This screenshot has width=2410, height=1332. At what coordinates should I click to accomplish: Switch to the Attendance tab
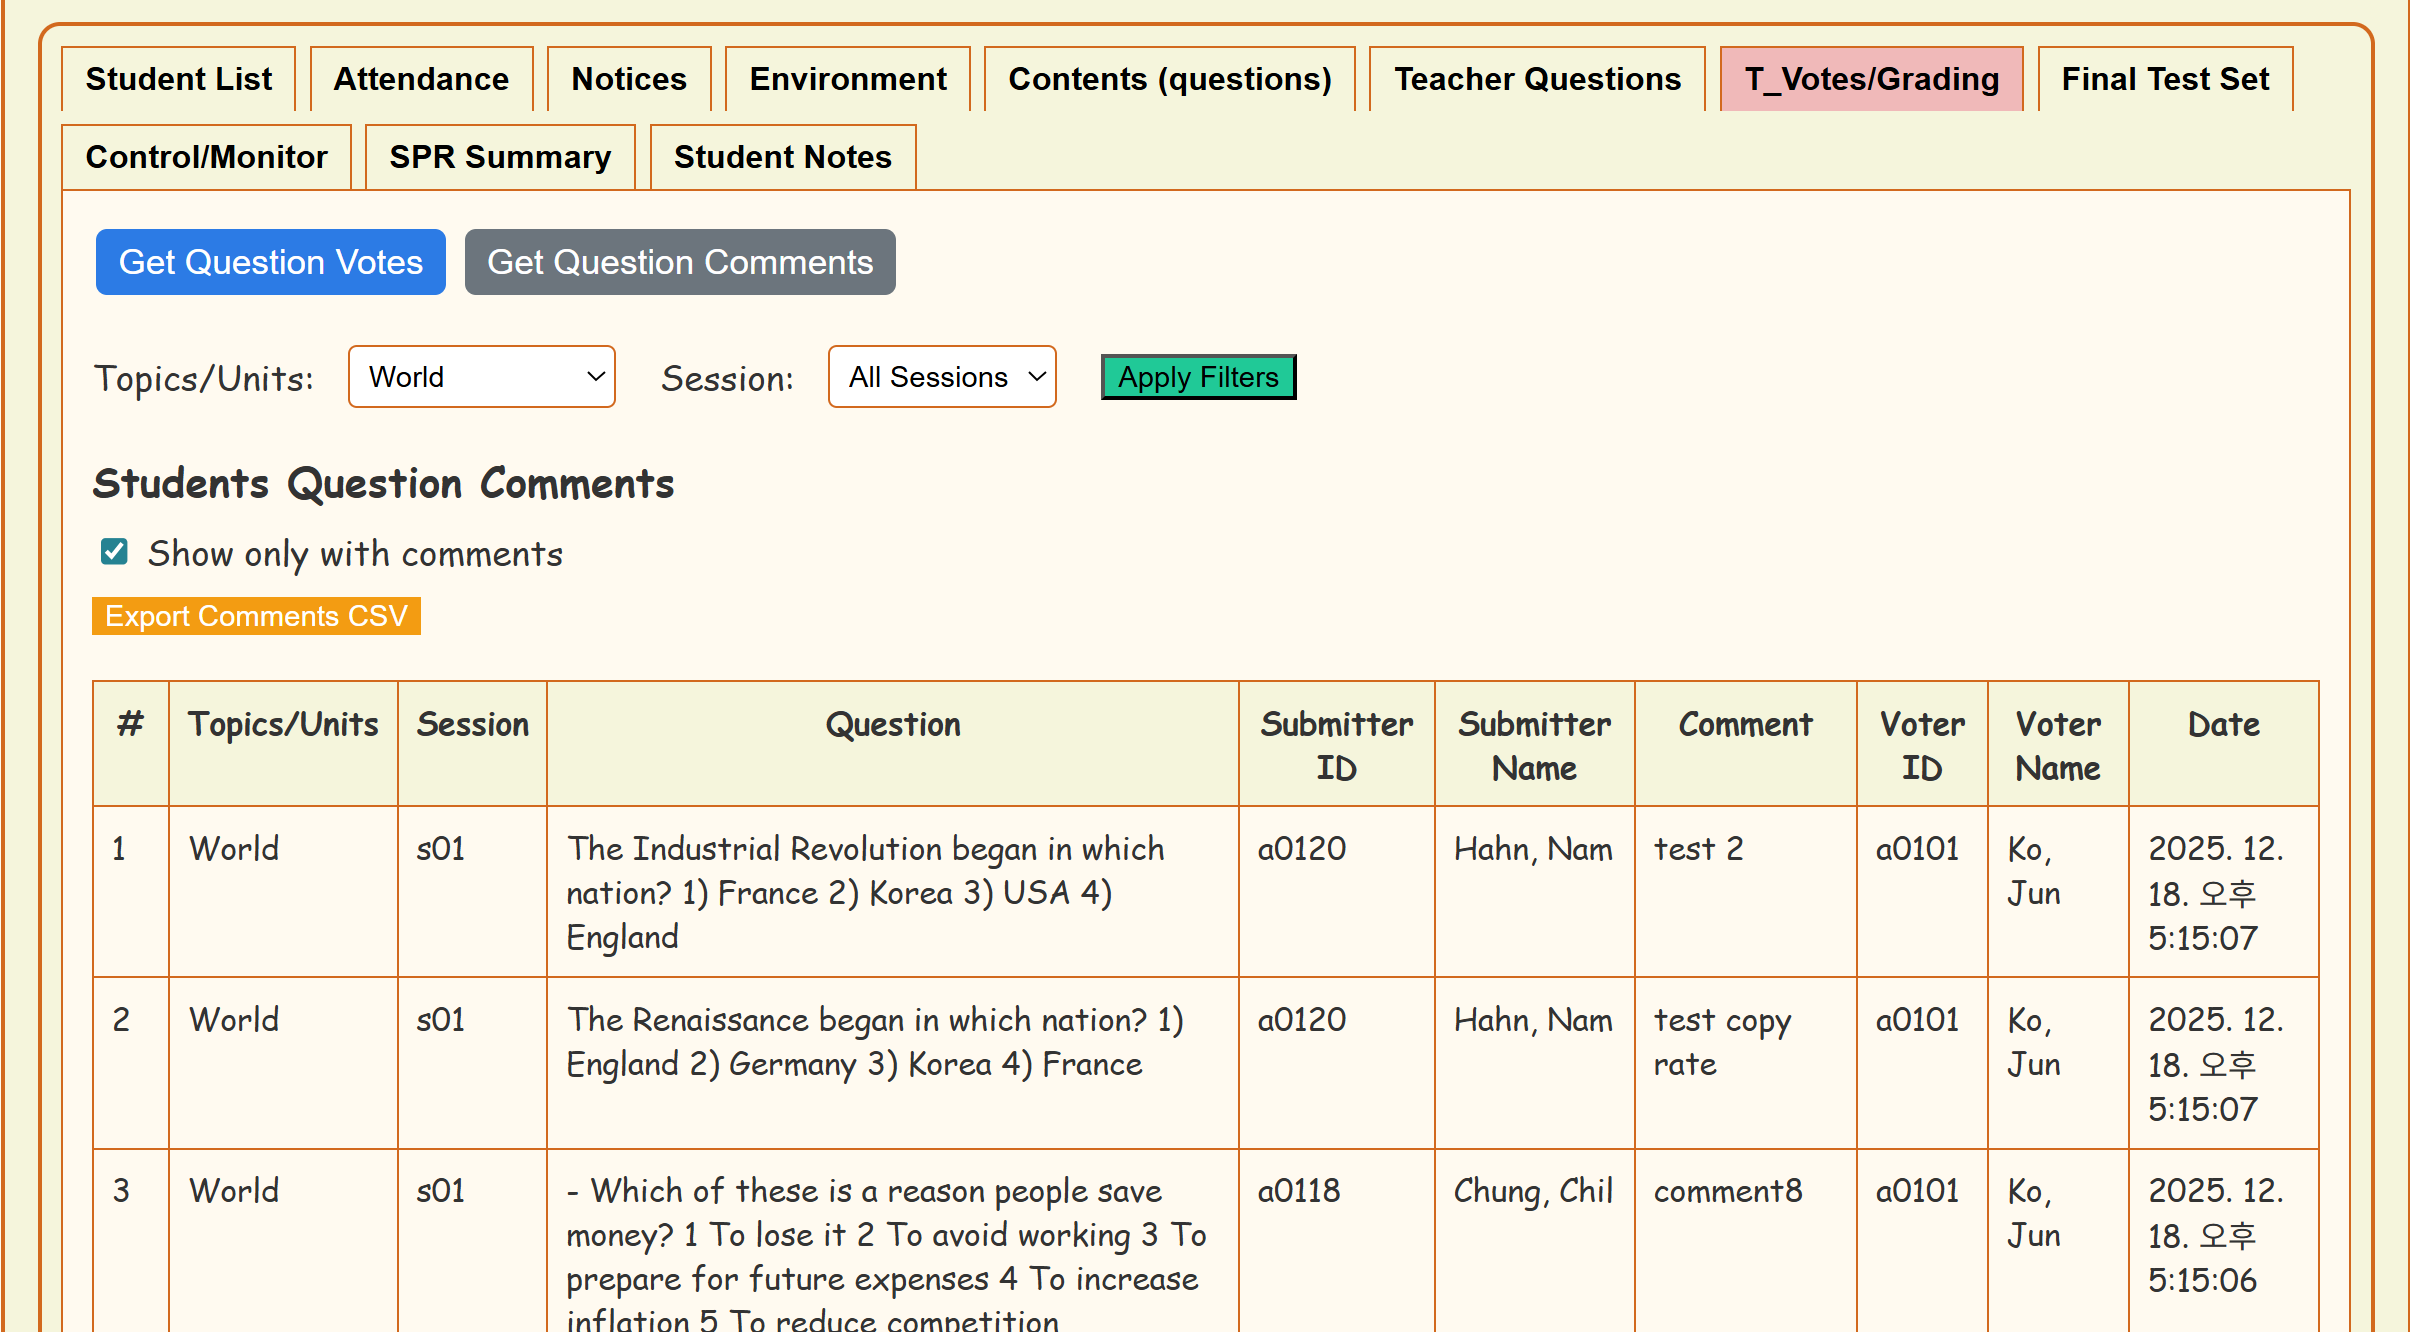421,79
